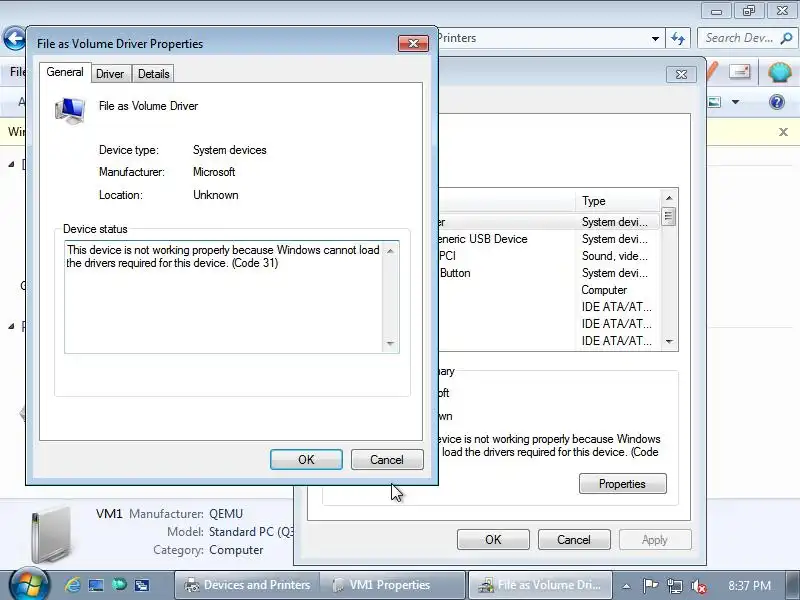
Task: Click the search magnifier icon
Action: tap(786, 38)
